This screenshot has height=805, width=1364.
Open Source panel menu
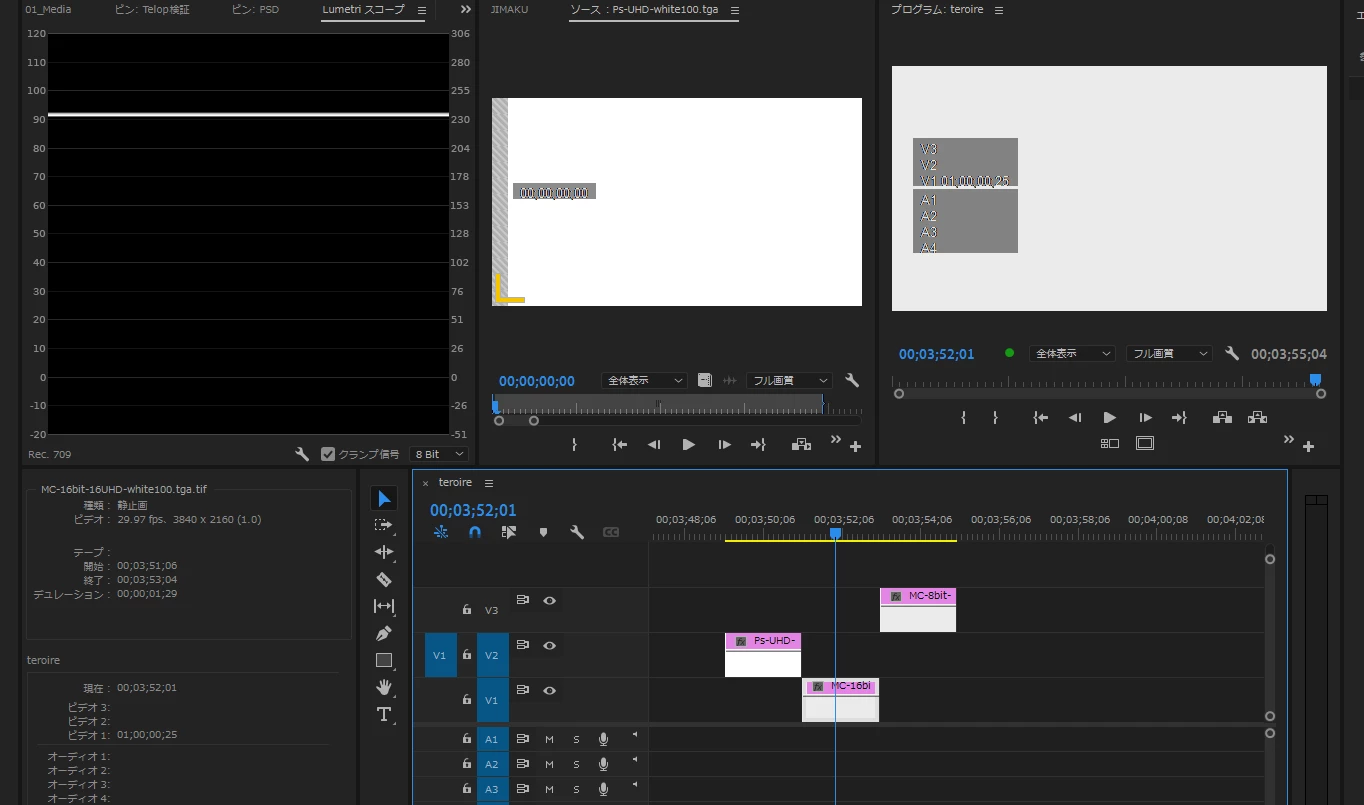tap(735, 10)
